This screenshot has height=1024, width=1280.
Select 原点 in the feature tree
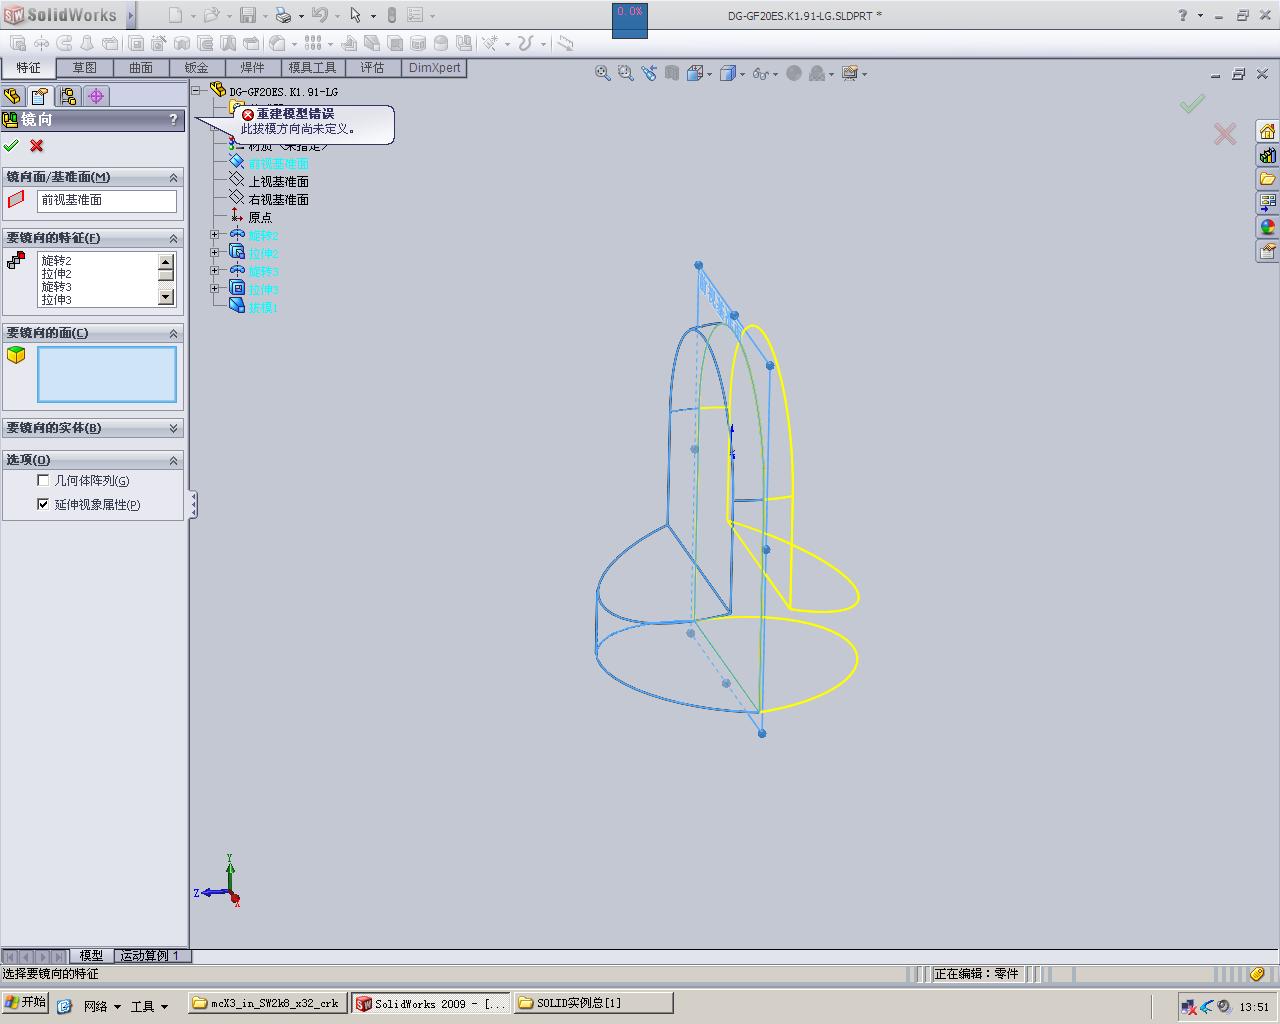(260, 218)
